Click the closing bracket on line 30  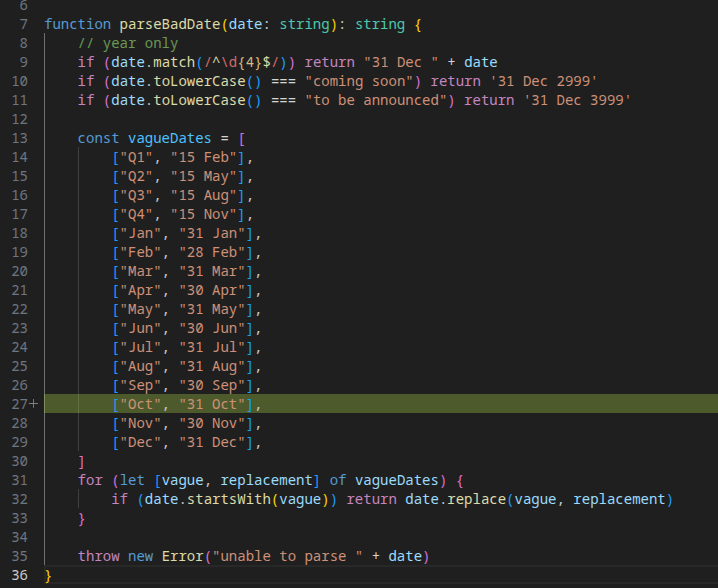[x=82, y=462]
